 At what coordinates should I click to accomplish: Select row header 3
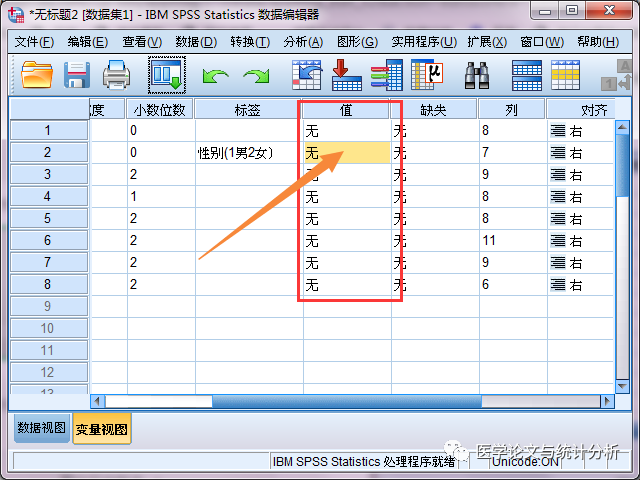(x=49, y=175)
